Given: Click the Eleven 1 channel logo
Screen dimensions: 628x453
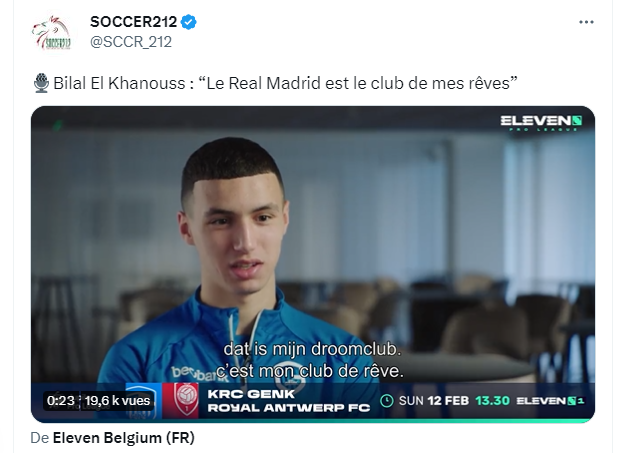Looking at the screenshot, I should click(x=551, y=401).
